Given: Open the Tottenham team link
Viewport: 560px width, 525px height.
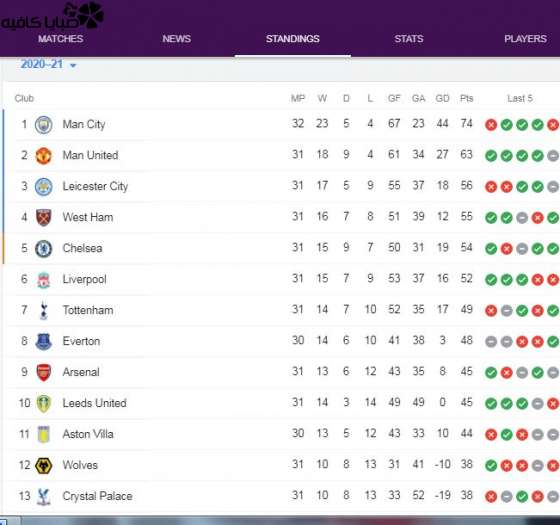Looking at the screenshot, I should click(x=88, y=310).
